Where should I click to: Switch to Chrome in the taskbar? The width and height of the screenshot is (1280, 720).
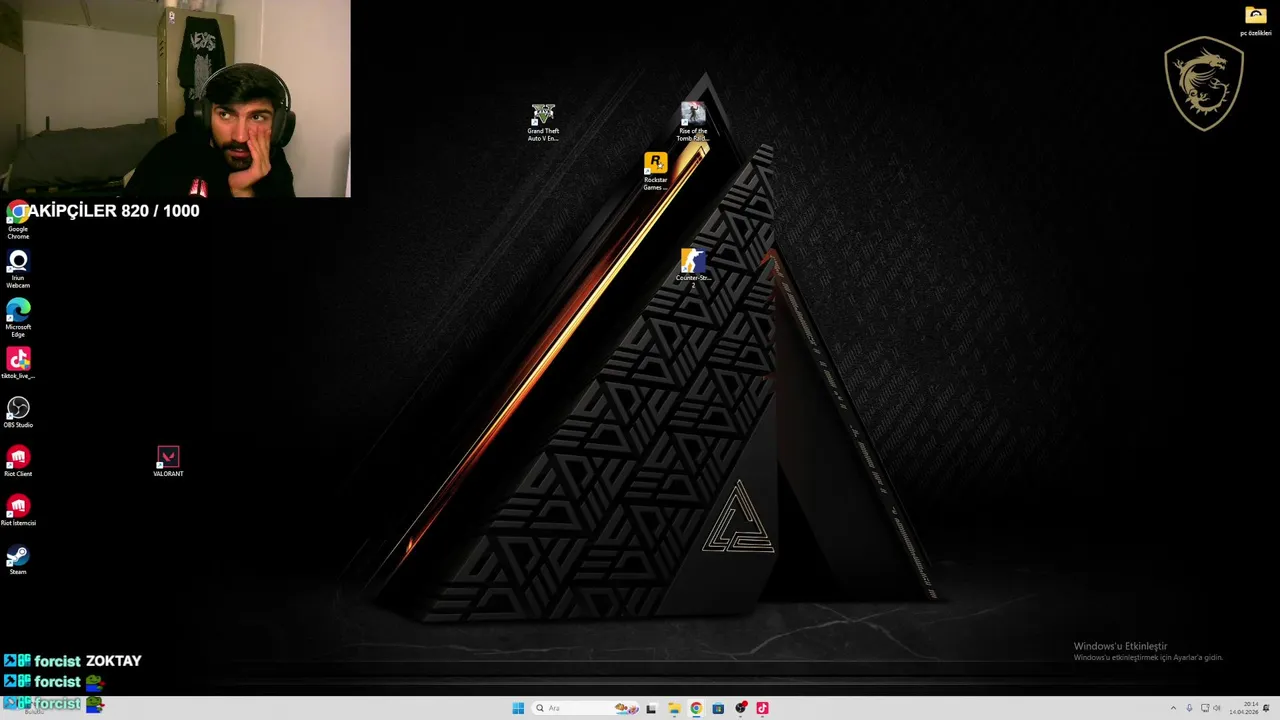point(696,708)
